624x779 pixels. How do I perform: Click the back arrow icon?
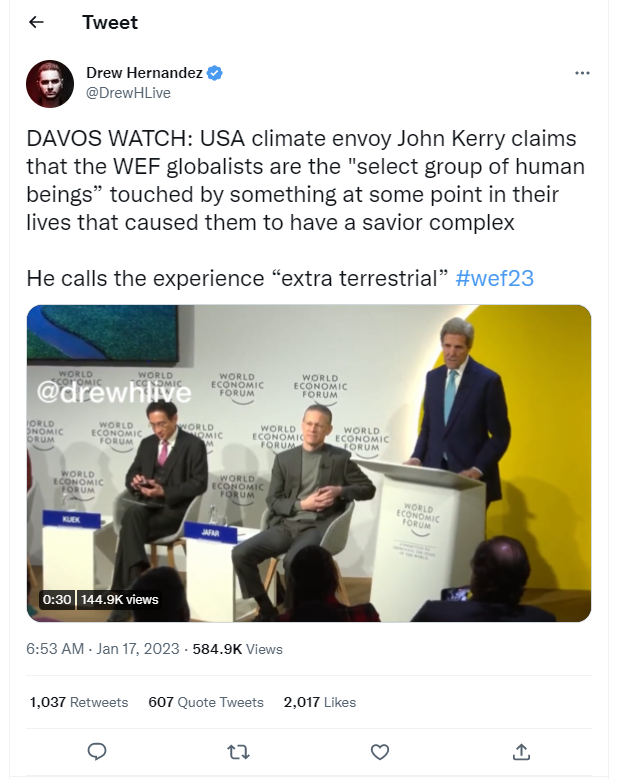coord(37,23)
